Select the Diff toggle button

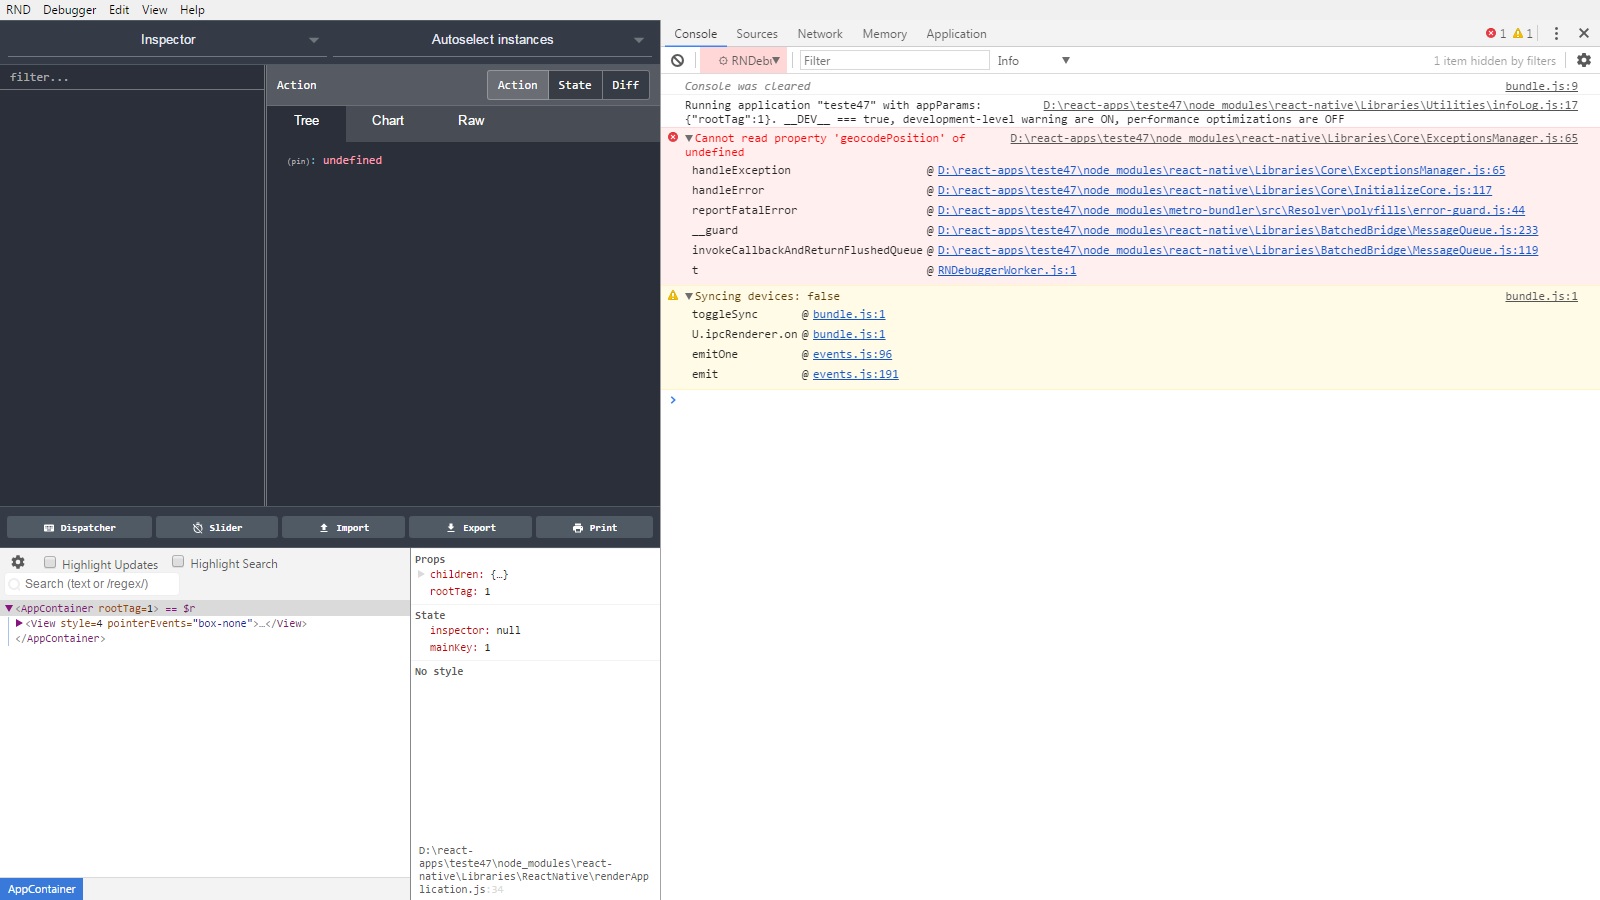[x=625, y=85]
